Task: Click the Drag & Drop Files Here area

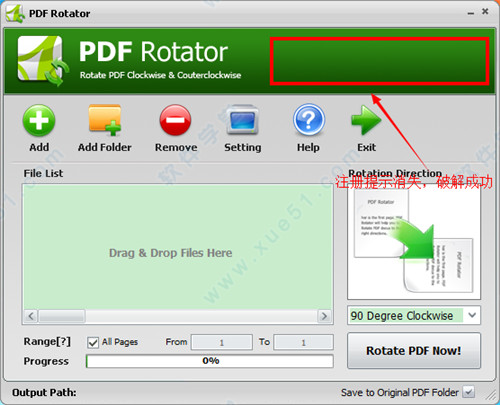Action: 178,247
